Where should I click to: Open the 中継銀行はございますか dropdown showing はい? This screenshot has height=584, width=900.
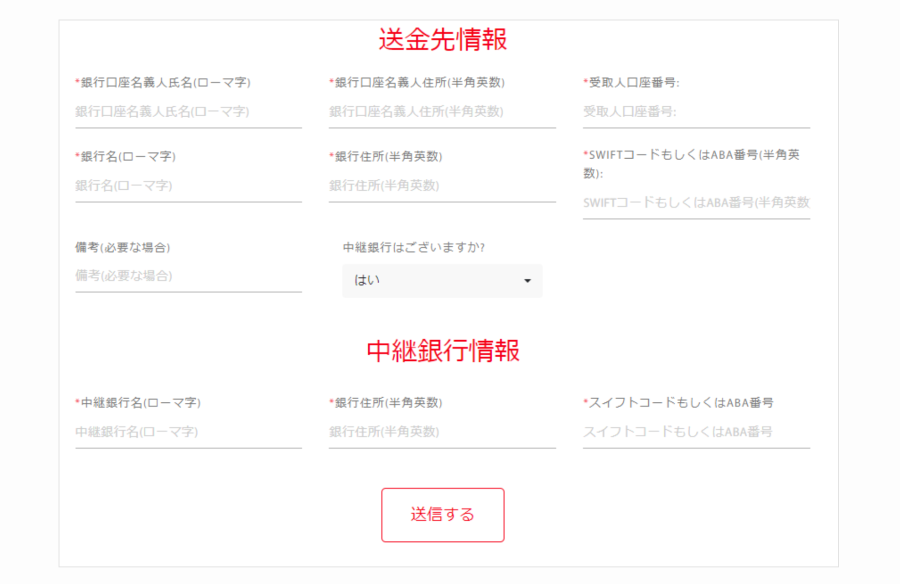(x=442, y=281)
